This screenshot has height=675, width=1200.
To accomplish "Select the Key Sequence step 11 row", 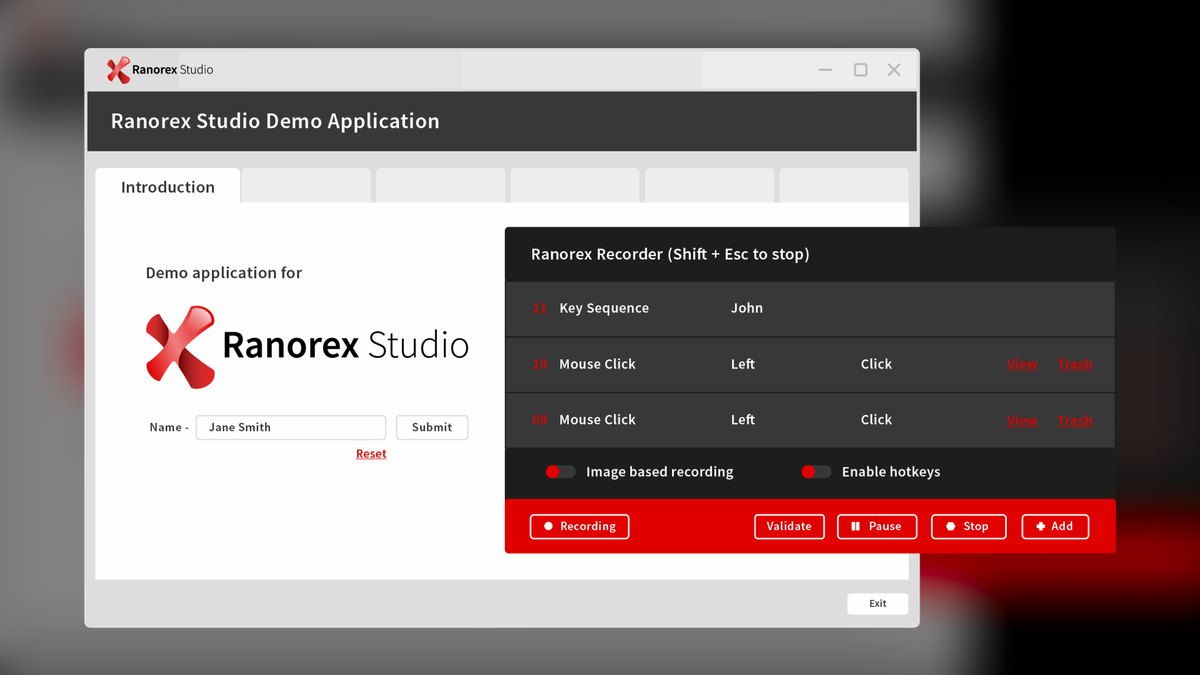I will (x=810, y=309).
